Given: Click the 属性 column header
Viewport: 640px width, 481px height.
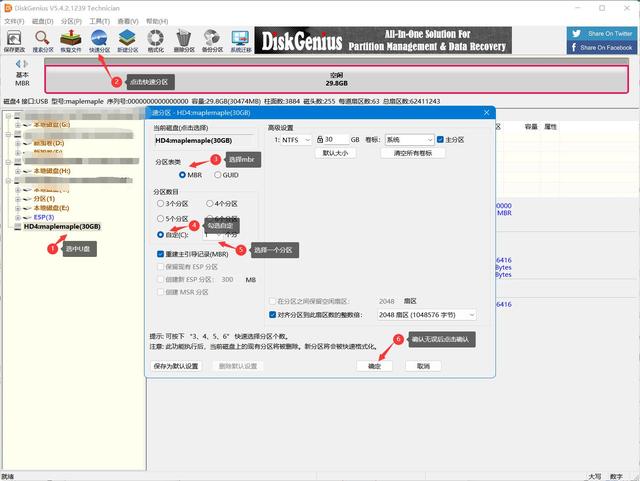Looking at the screenshot, I should click(550, 127).
